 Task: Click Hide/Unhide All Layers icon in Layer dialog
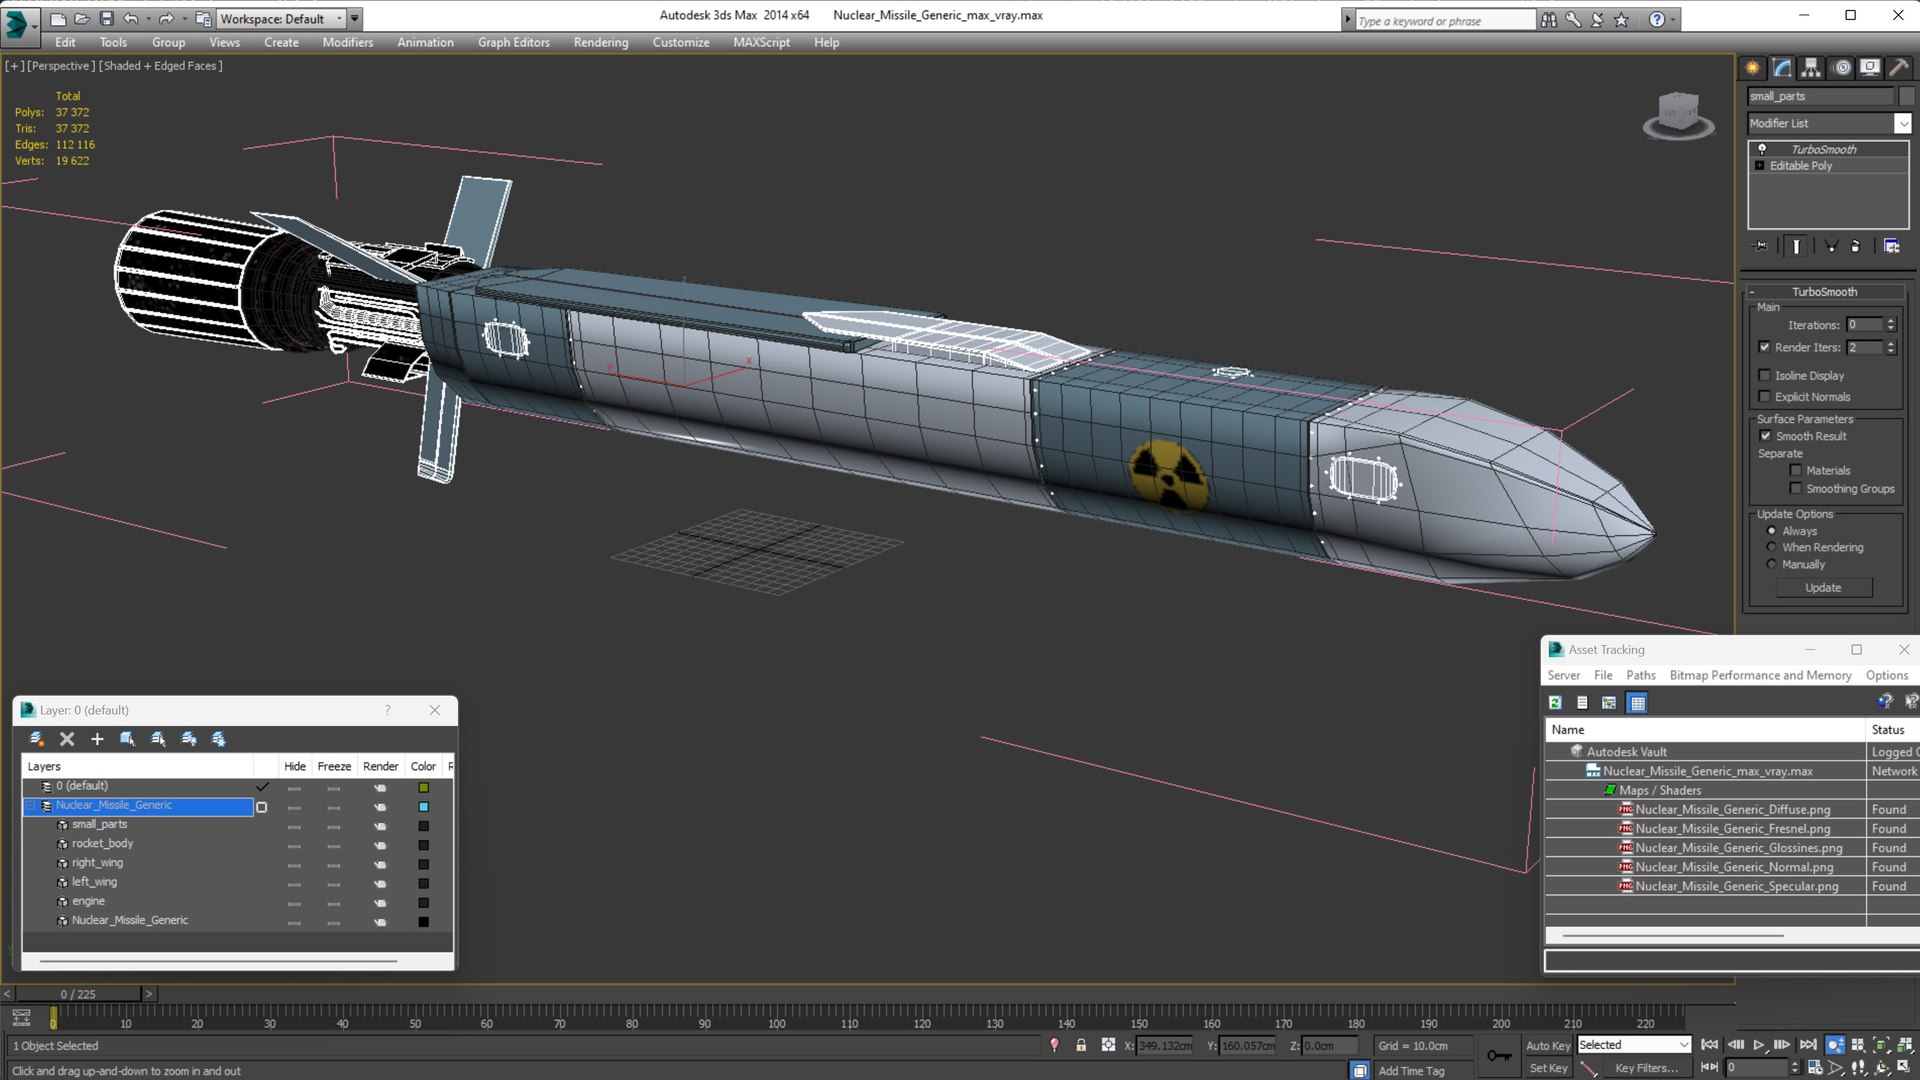coord(188,739)
